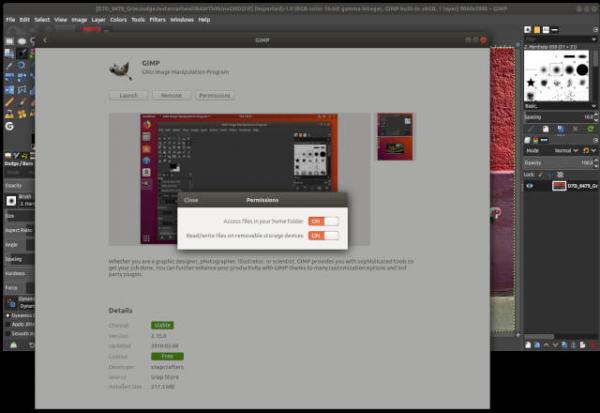Open the brushes tab icon in dock

pyautogui.click(x=528, y=29)
